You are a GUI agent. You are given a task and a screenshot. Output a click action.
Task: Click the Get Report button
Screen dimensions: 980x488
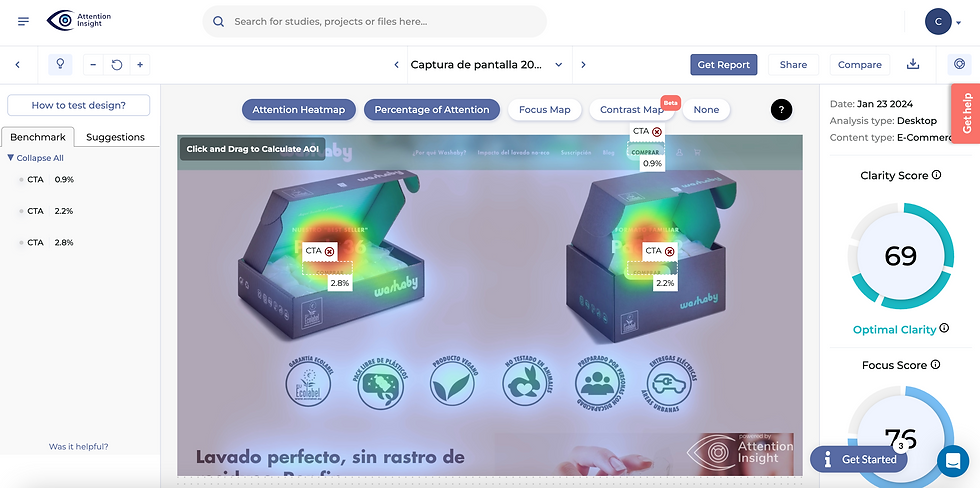pyautogui.click(x=724, y=64)
